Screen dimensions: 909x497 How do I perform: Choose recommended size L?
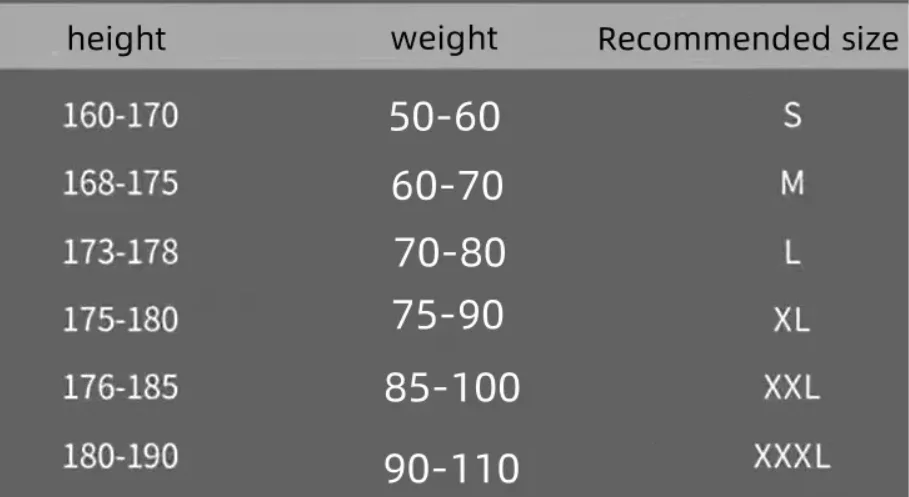click(x=792, y=252)
